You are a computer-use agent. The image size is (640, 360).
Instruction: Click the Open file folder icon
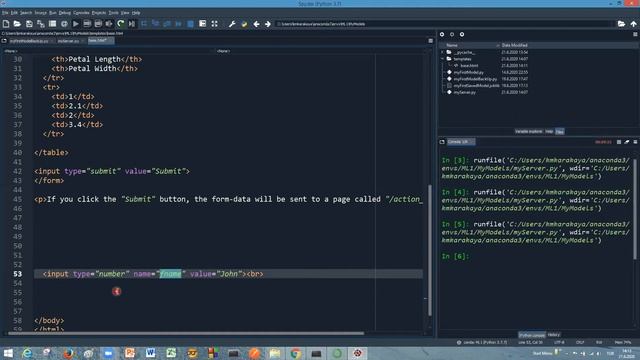point(17,24)
